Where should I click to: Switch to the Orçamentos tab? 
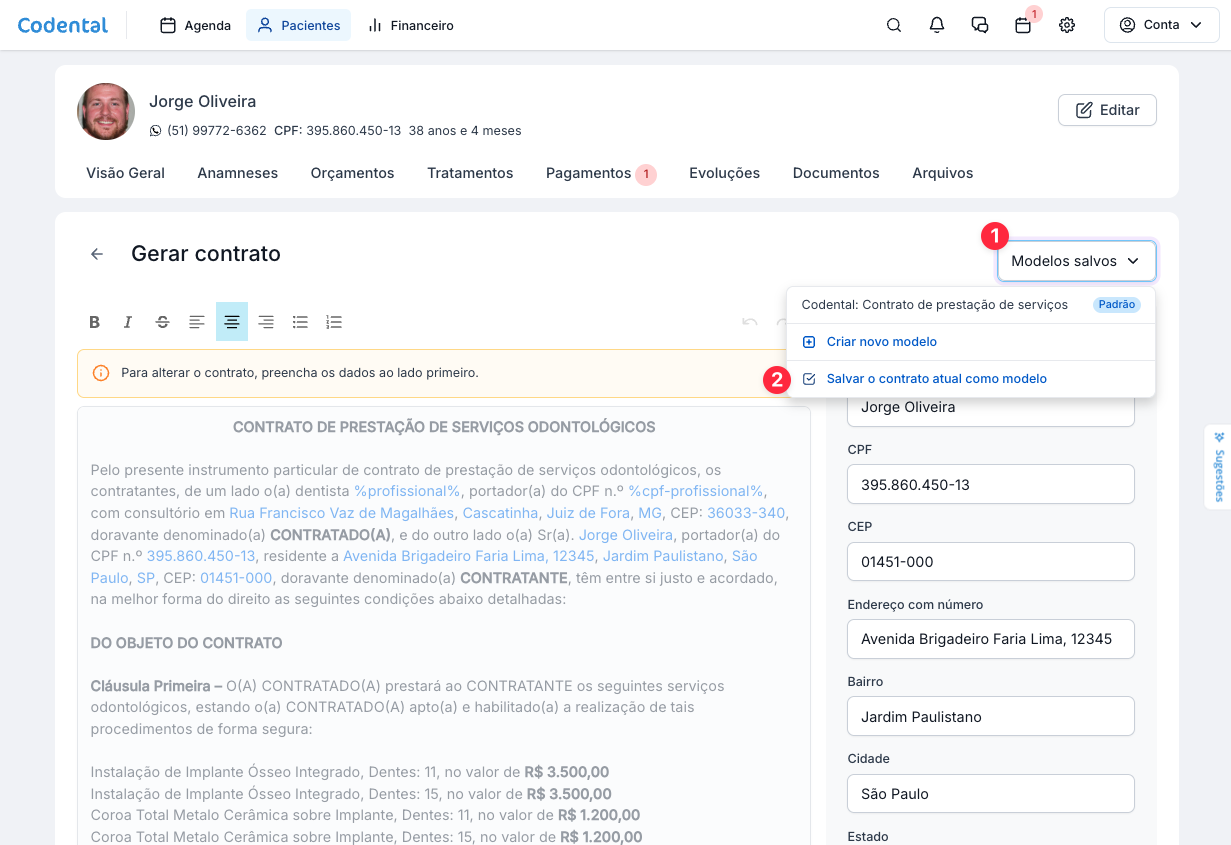[x=352, y=173]
